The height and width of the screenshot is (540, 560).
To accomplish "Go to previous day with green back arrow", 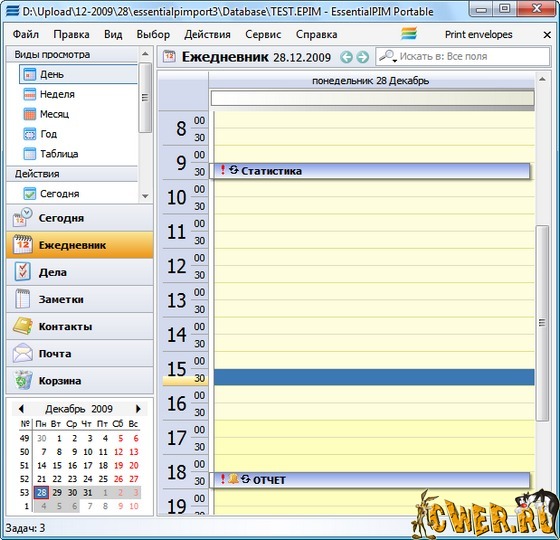I will (346, 57).
